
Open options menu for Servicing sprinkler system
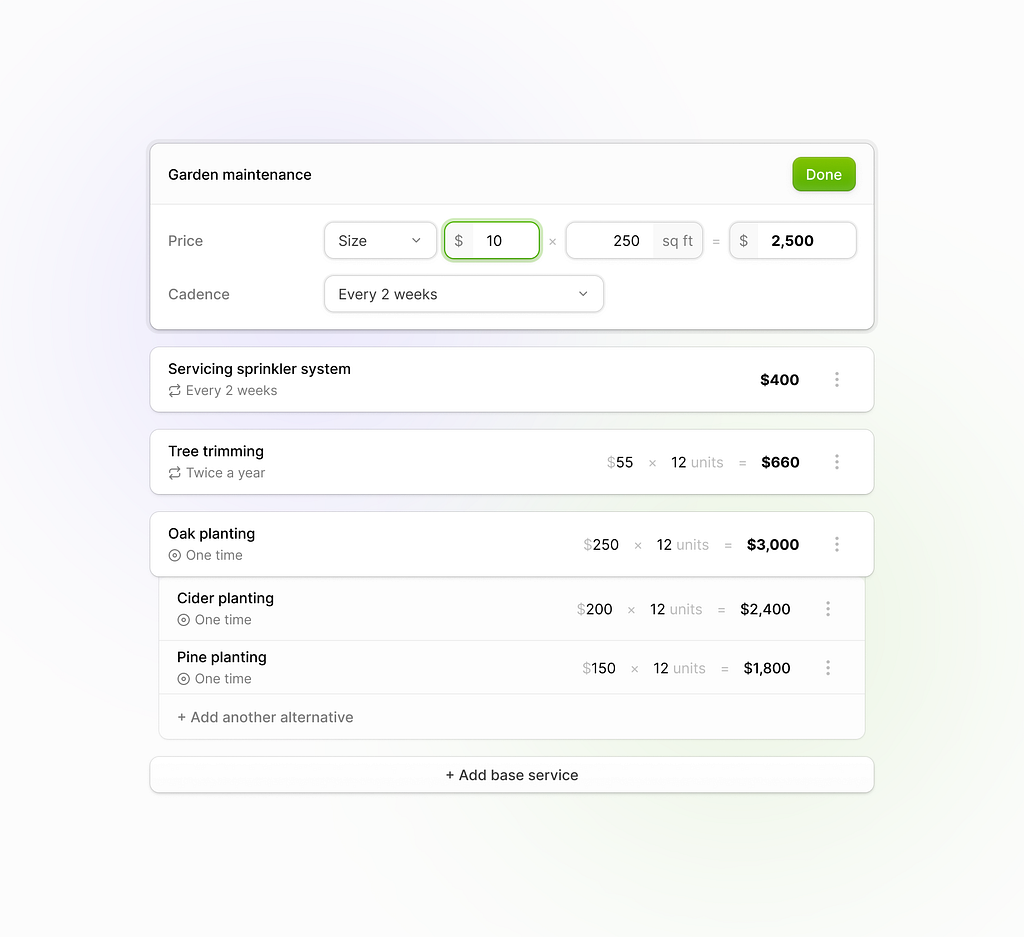(x=837, y=379)
